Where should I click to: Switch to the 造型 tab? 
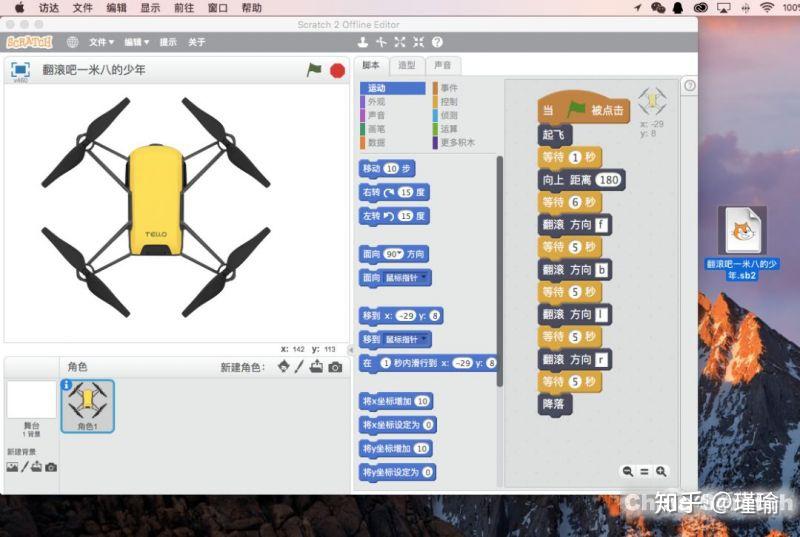(x=407, y=65)
